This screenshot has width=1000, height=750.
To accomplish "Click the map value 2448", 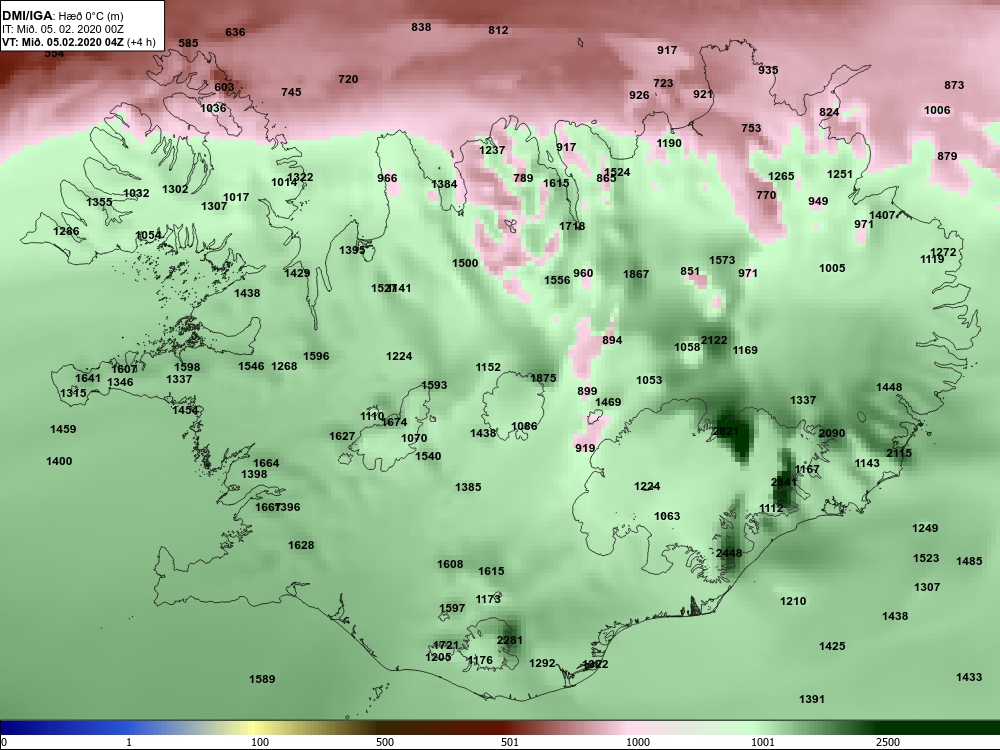I will (729, 553).
